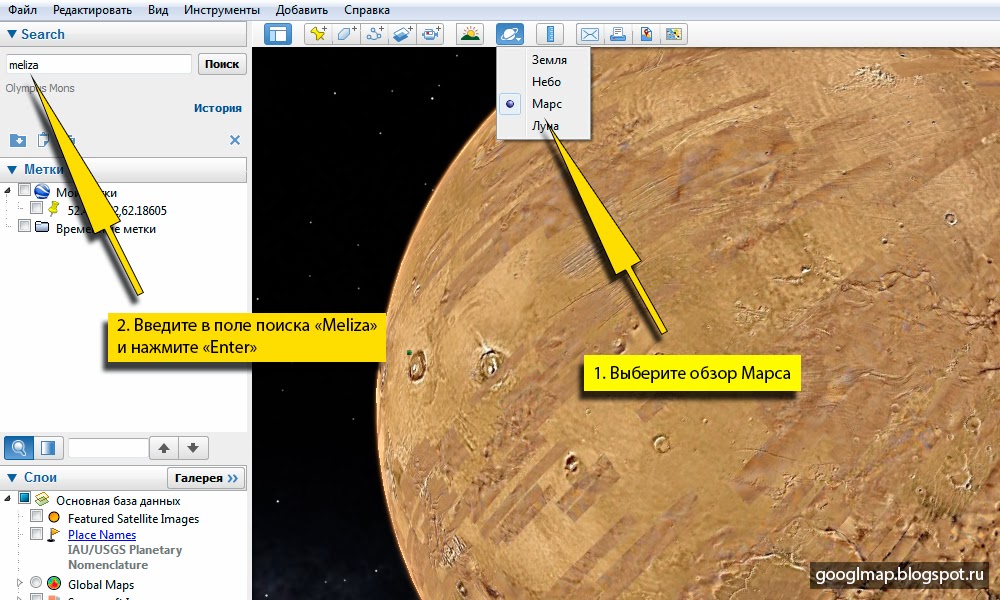The width and height of the screenshot is (1000, 600).
Task: Choose Земля in the planet dropdown
Action: click(x=549, y=60)
